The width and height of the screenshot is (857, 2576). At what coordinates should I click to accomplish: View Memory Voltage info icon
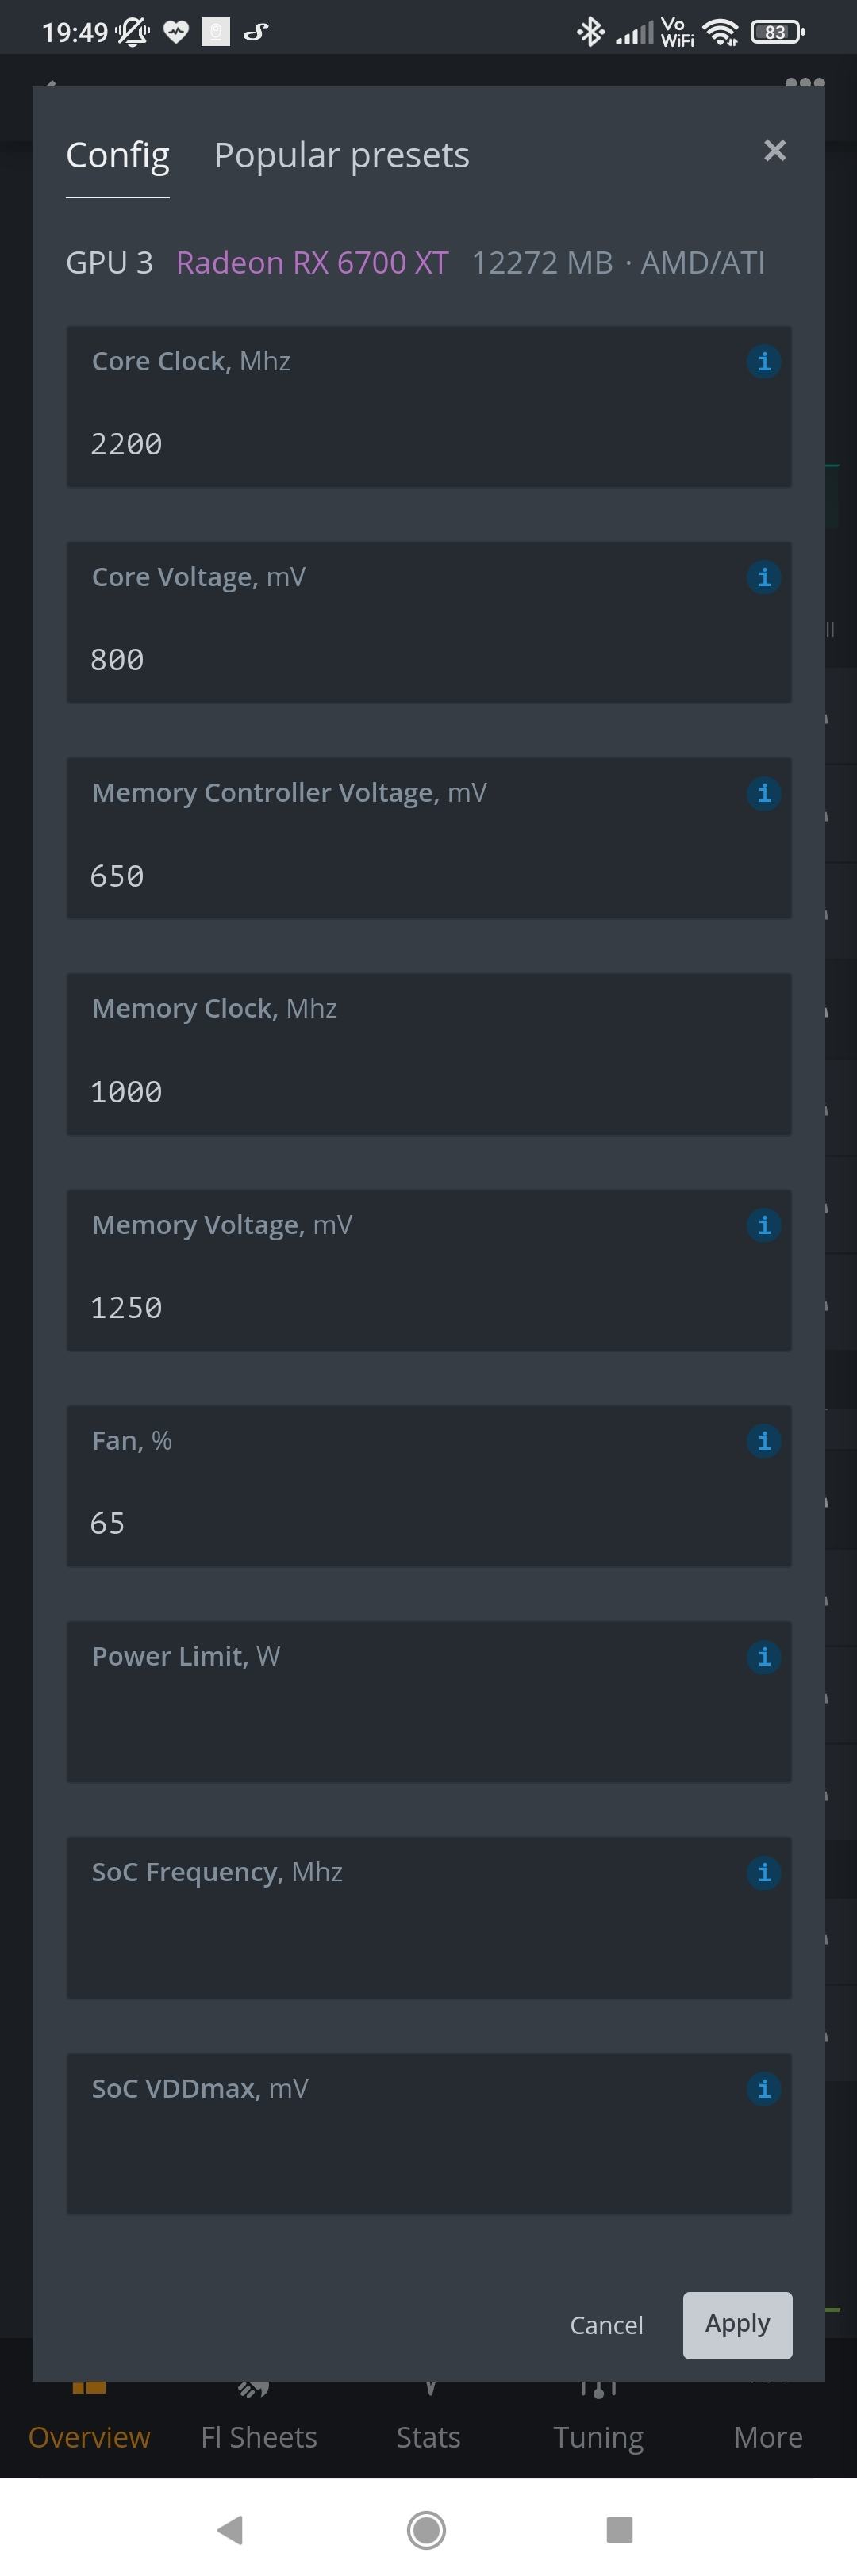763,1225
